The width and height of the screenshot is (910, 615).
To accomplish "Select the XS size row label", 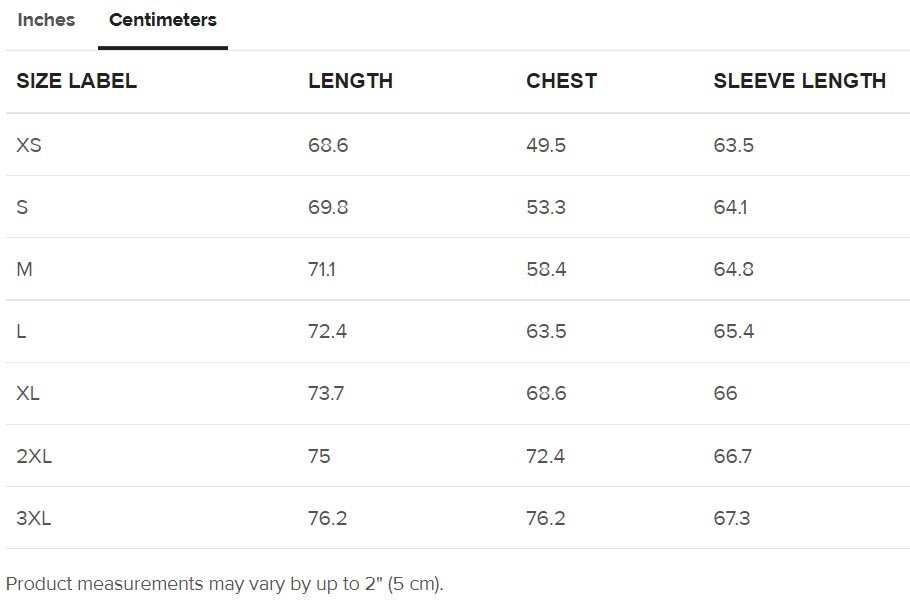I will click(29, 145).
